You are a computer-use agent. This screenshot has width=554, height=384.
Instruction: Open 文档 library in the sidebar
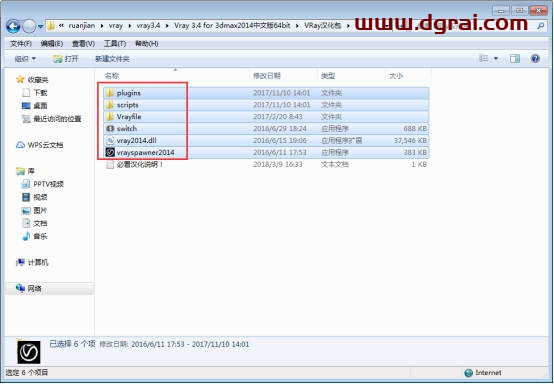coord(40,223)
